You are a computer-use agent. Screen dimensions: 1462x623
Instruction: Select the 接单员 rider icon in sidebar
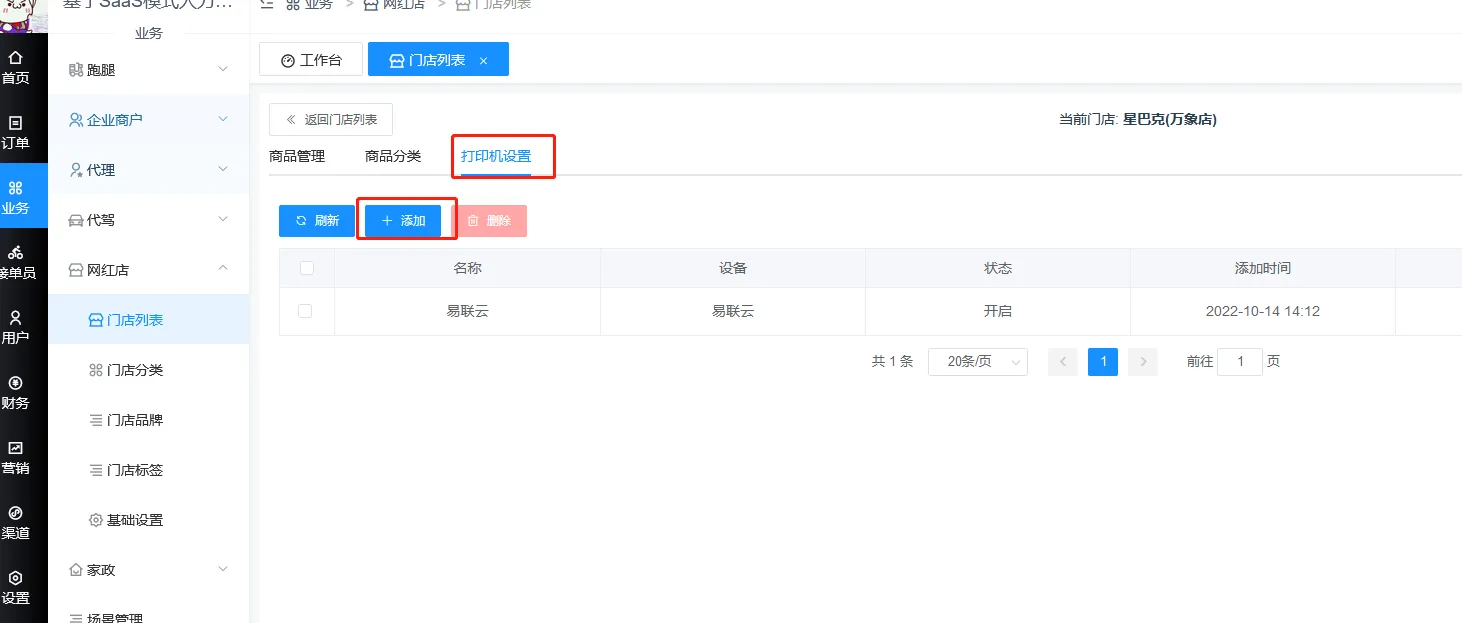click(x=15, y=253)
